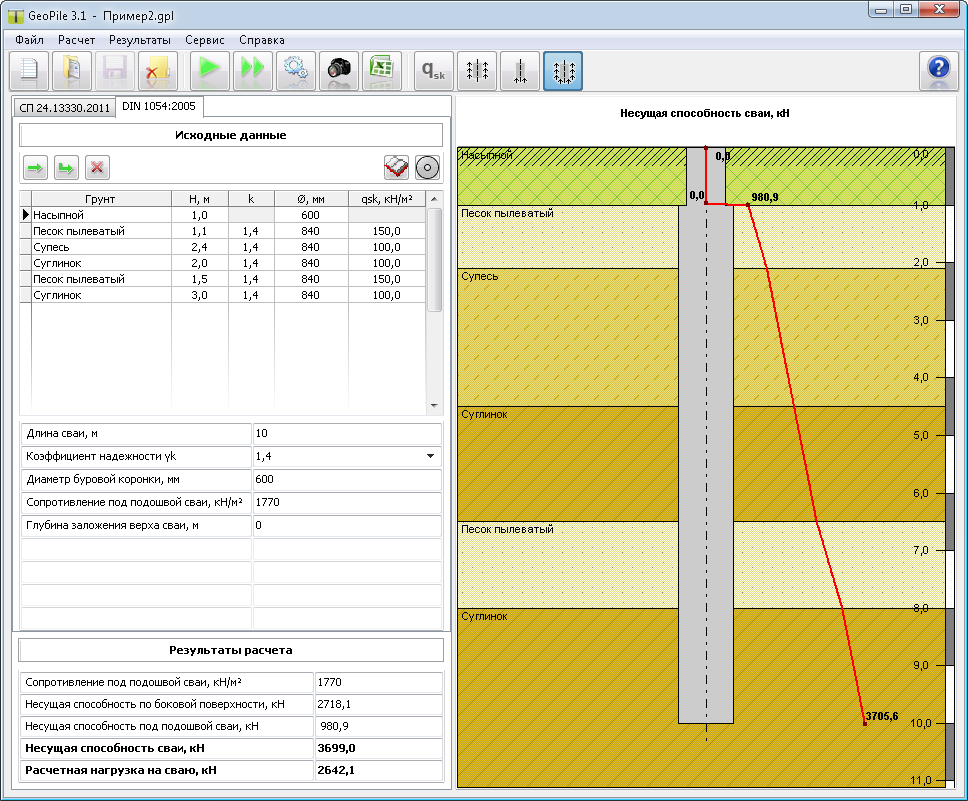
Task: Take a snapshot using the camera icon
Action: [339, 71]
